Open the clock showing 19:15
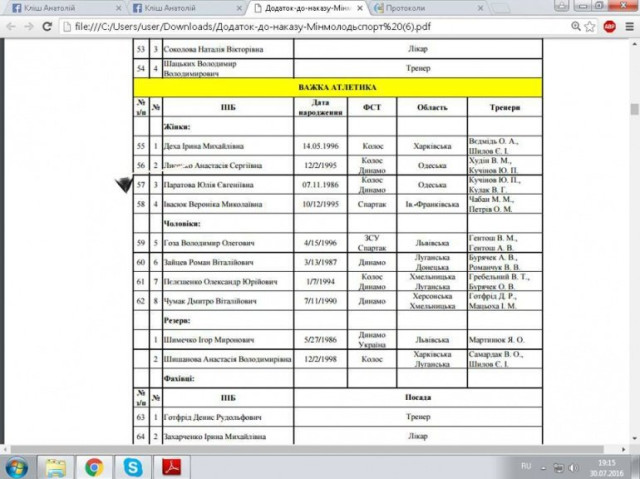Viewport: 640px width, 479px height. click(x=607, y=467)
